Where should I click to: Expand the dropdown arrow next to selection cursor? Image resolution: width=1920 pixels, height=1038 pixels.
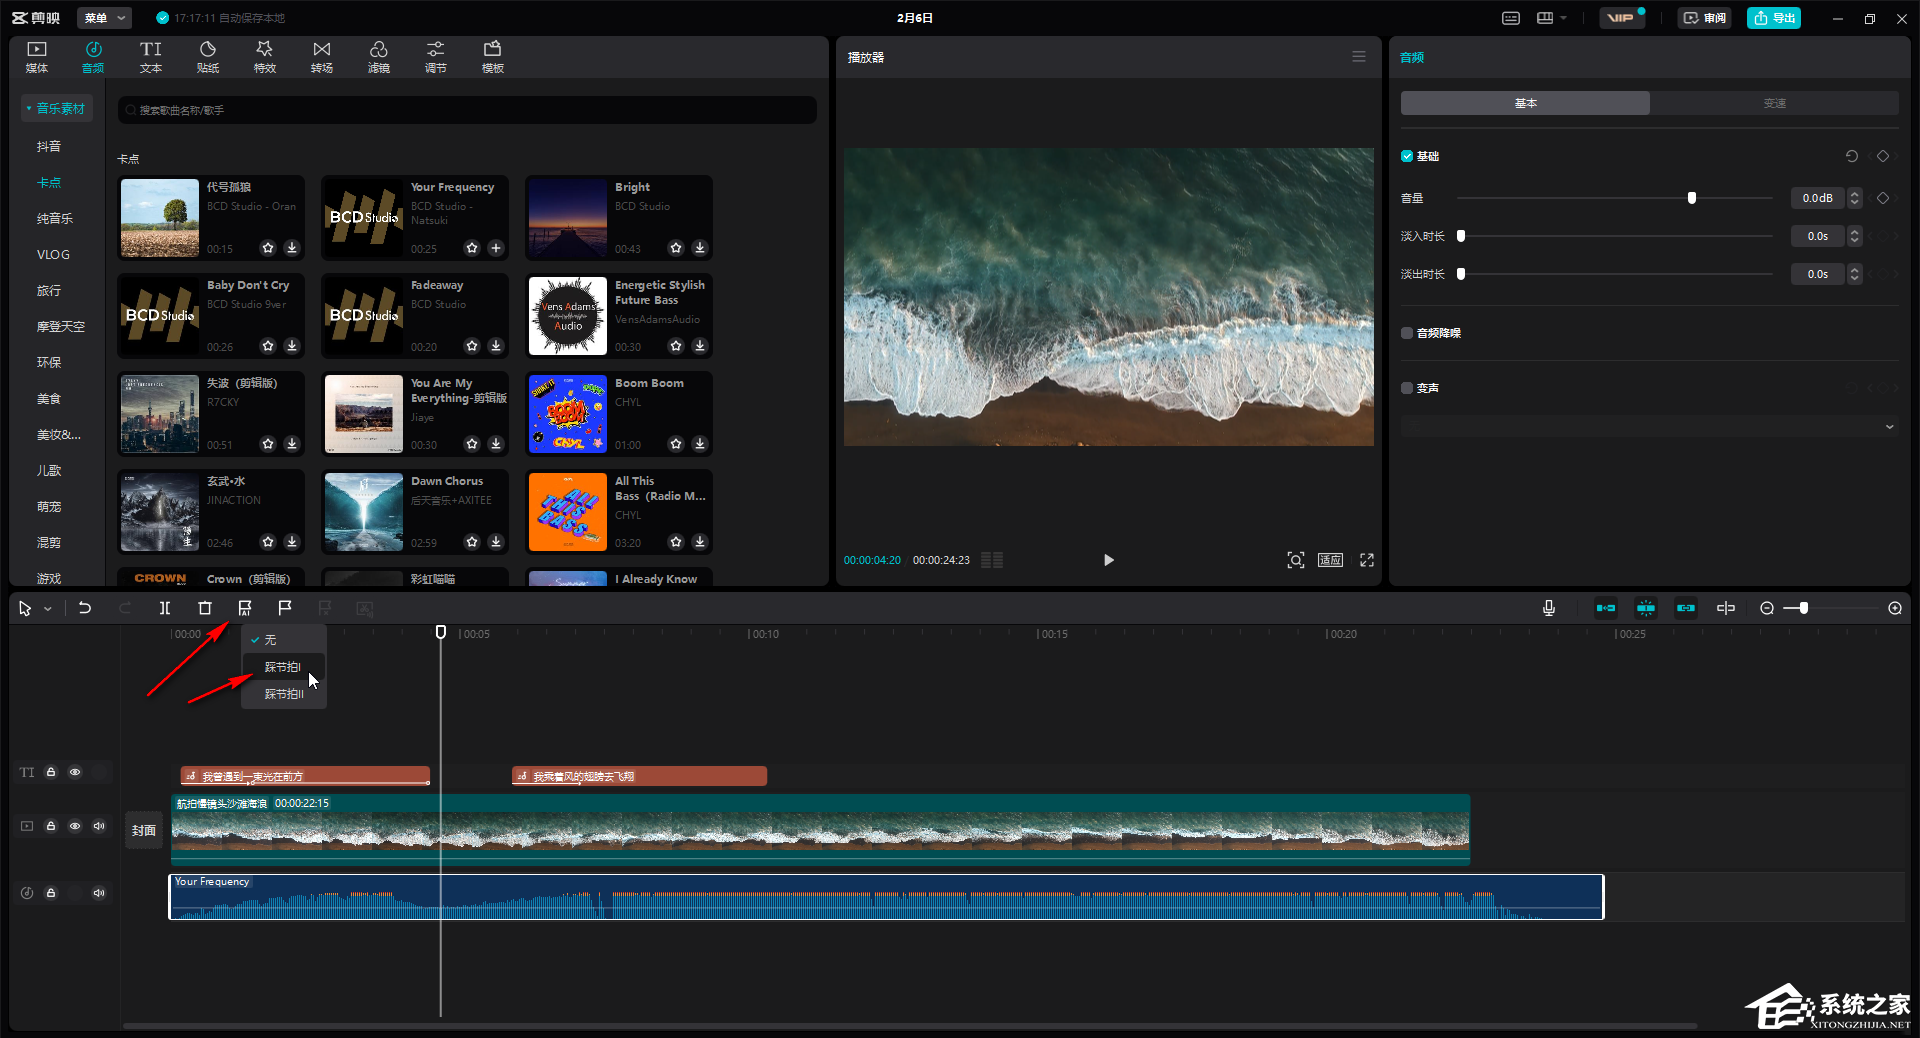pyautogui.click(x=48, y=609)
